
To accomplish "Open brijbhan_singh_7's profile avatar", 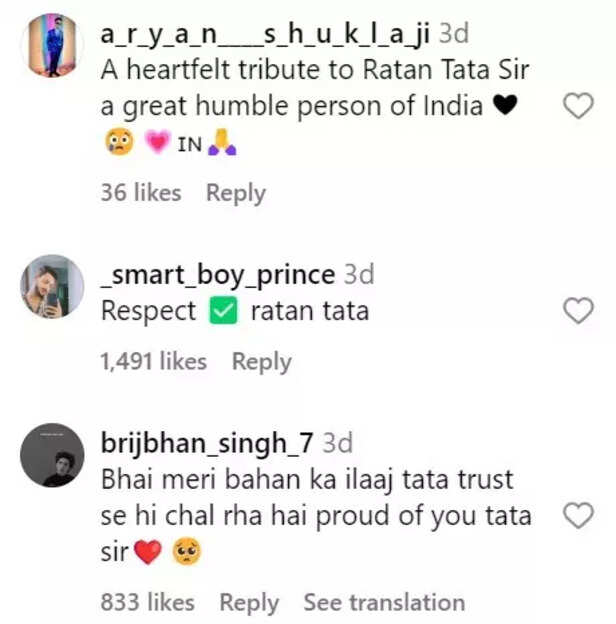I will click(x=52, y=455).
